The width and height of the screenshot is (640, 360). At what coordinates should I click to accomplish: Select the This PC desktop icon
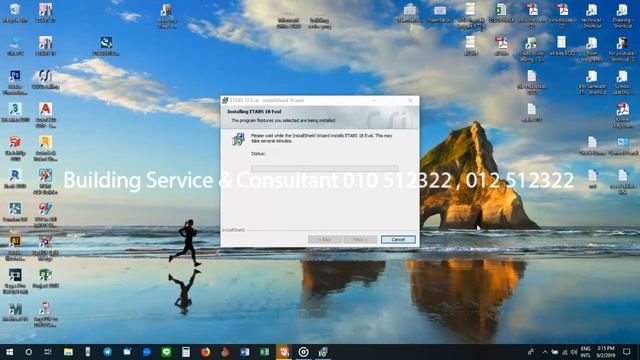click(x=15, y=46)
